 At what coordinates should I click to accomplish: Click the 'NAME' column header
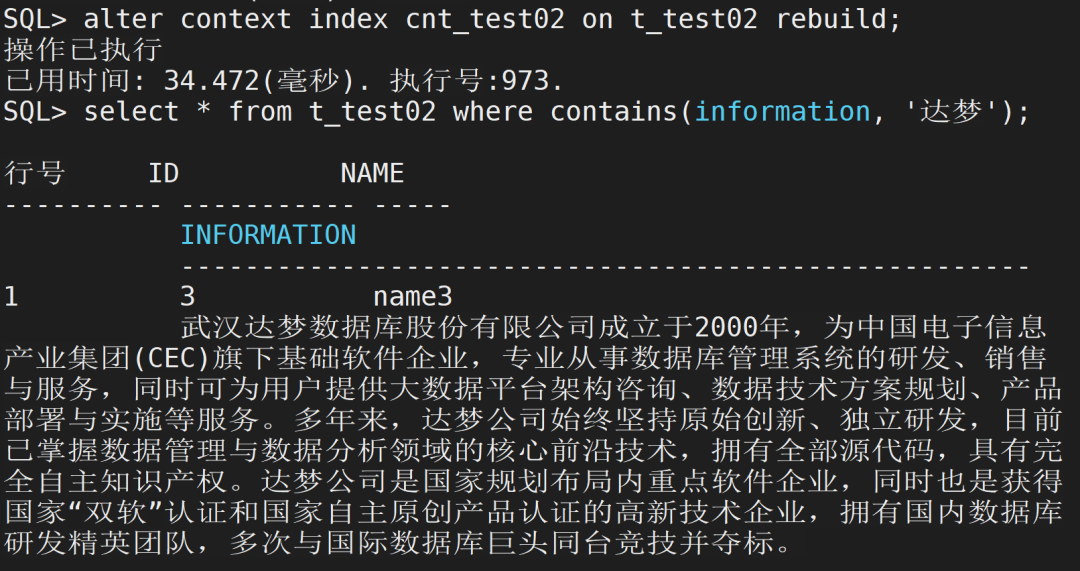coord(372,173)
